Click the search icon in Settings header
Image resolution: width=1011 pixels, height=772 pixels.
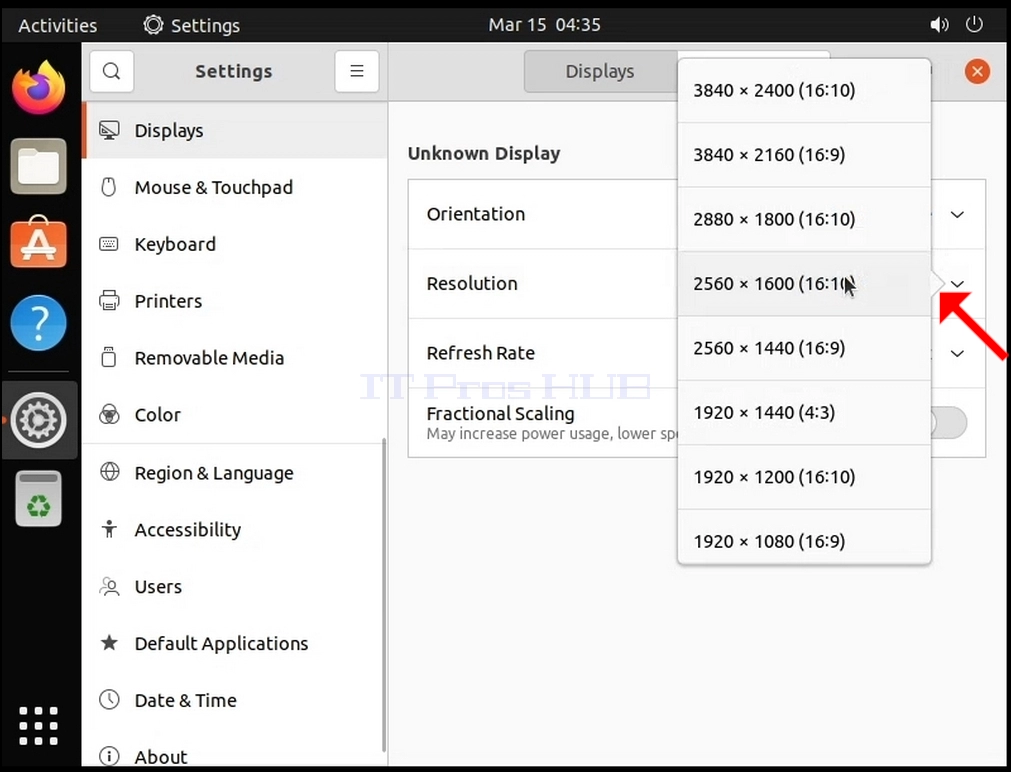tap(112, 71)
